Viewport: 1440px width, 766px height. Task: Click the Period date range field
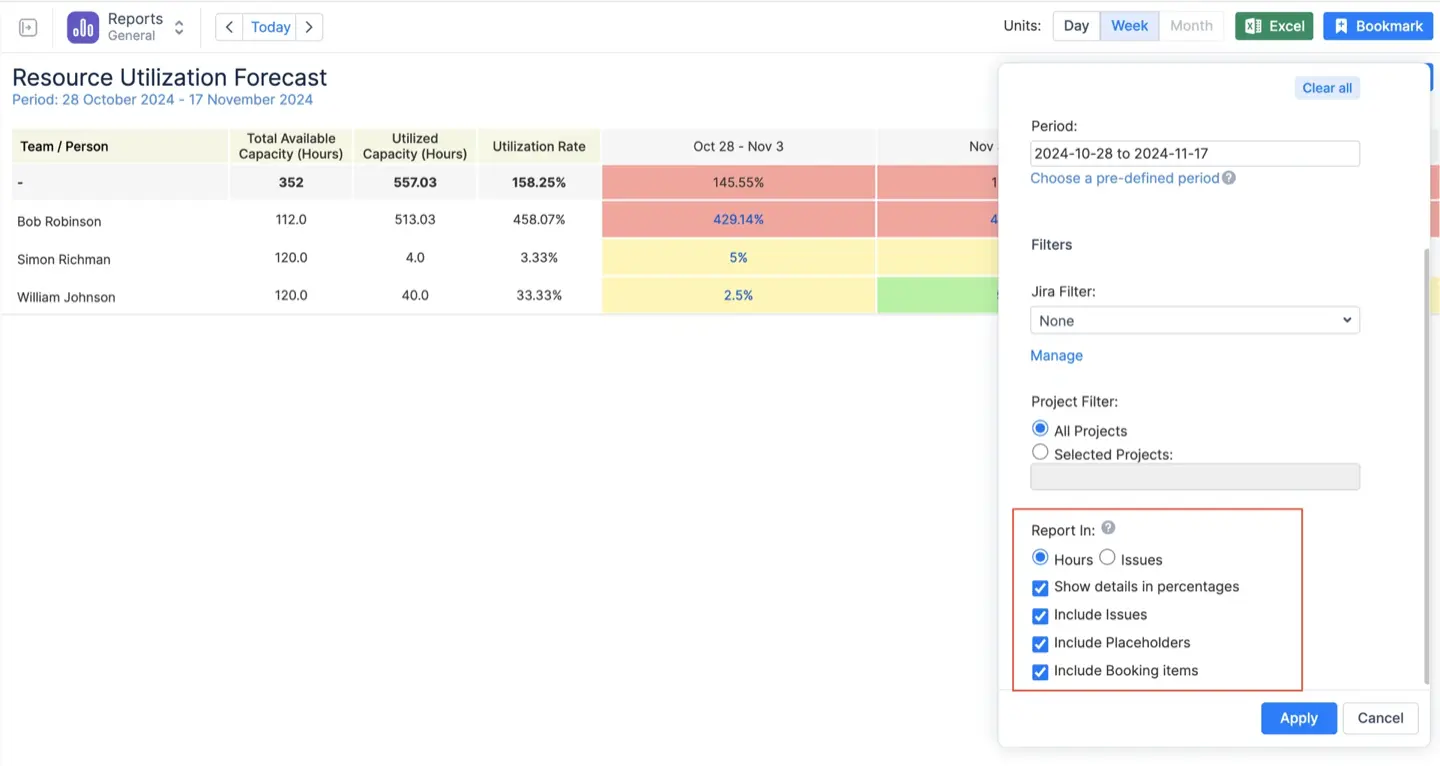[1194, 153]
